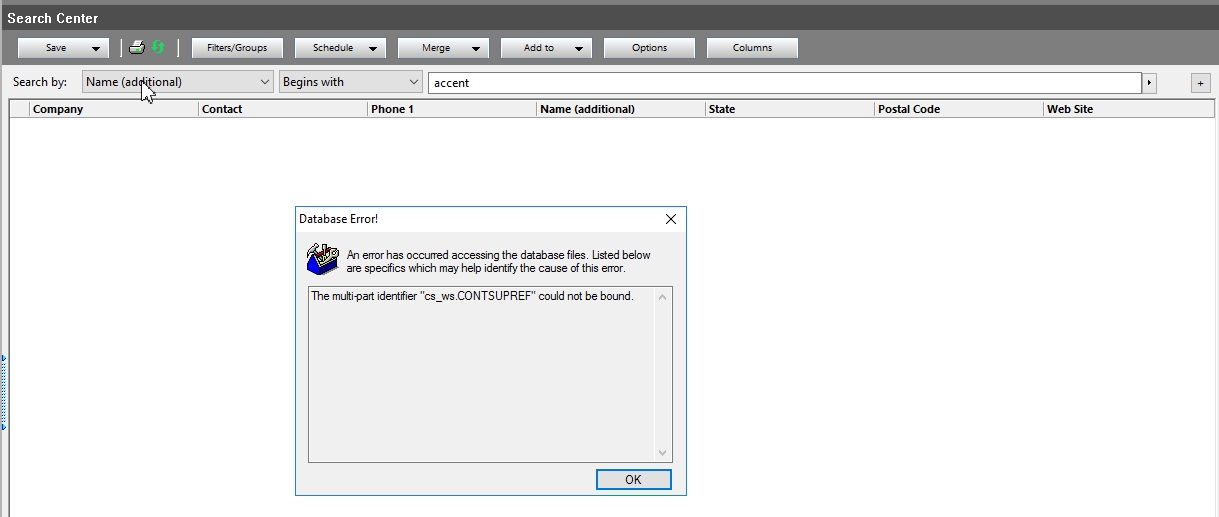Click the error message scrollbar down arrow

click(662, 453)
